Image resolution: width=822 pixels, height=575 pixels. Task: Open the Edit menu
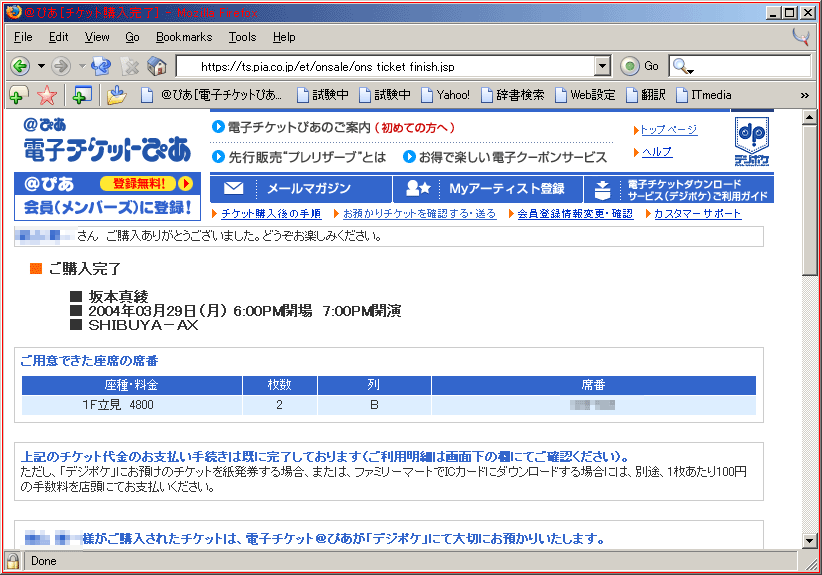point(58,37)
